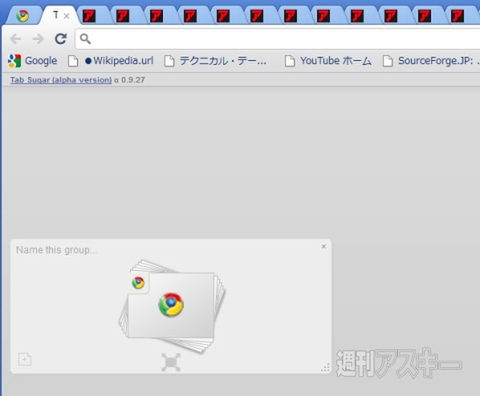This screenshot has height=396, width=480.
Task: Open the stacked Chrome tab preview thumbnail
Action: (172, 306)
